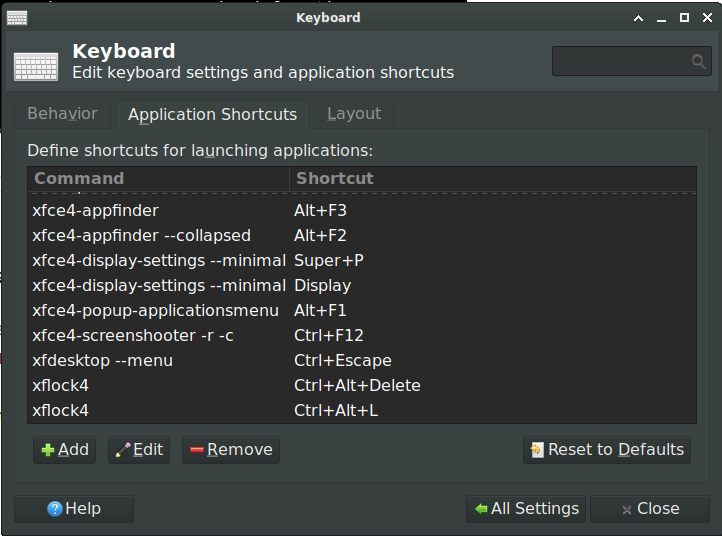Remove the selected shortcut

pos(231,450)
